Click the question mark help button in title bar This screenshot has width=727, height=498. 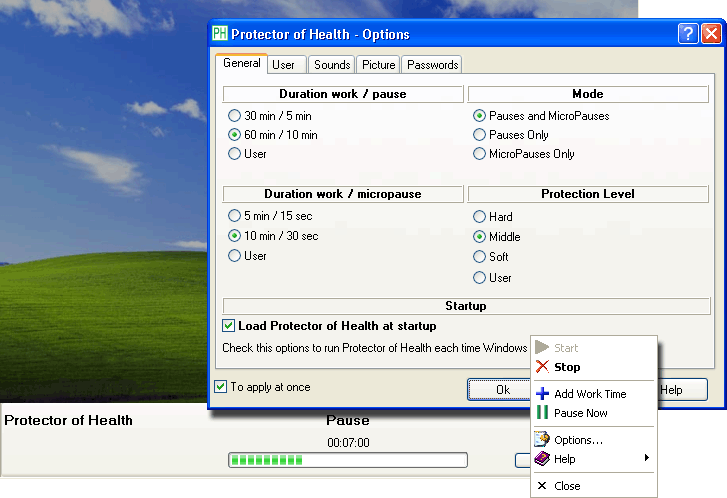[x=688, y=34]
